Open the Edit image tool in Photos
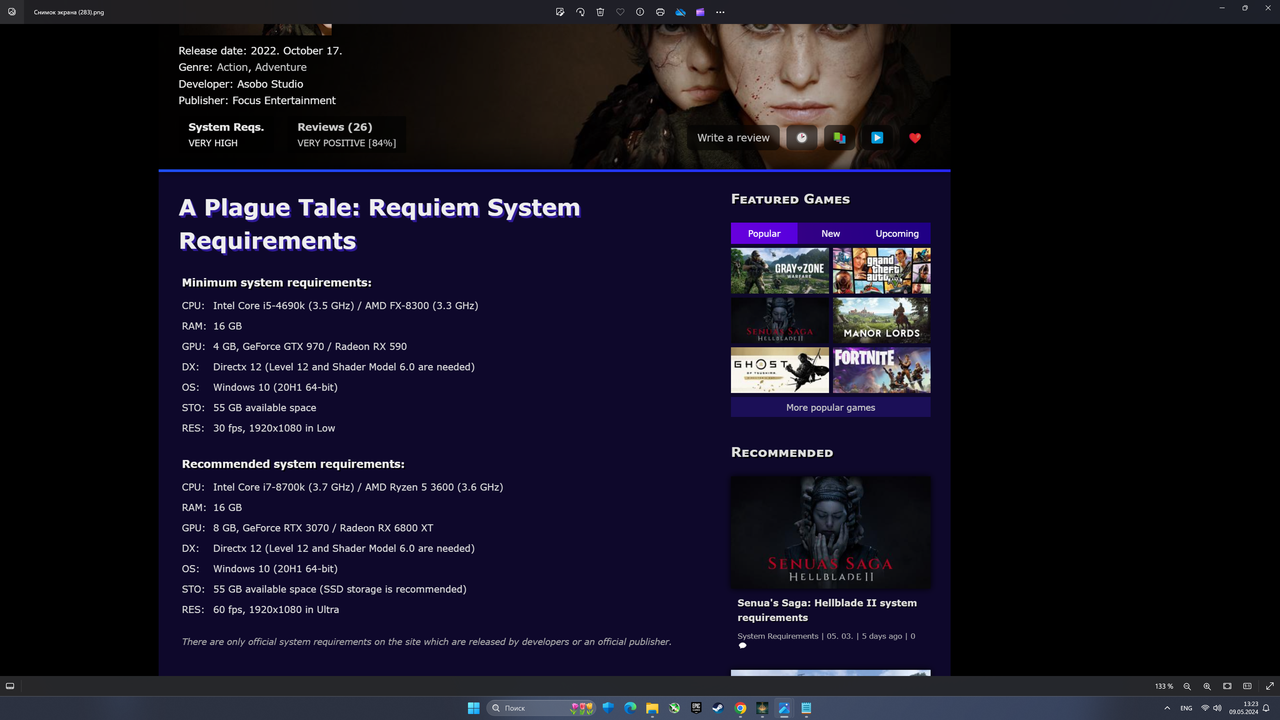 point(560,12)
